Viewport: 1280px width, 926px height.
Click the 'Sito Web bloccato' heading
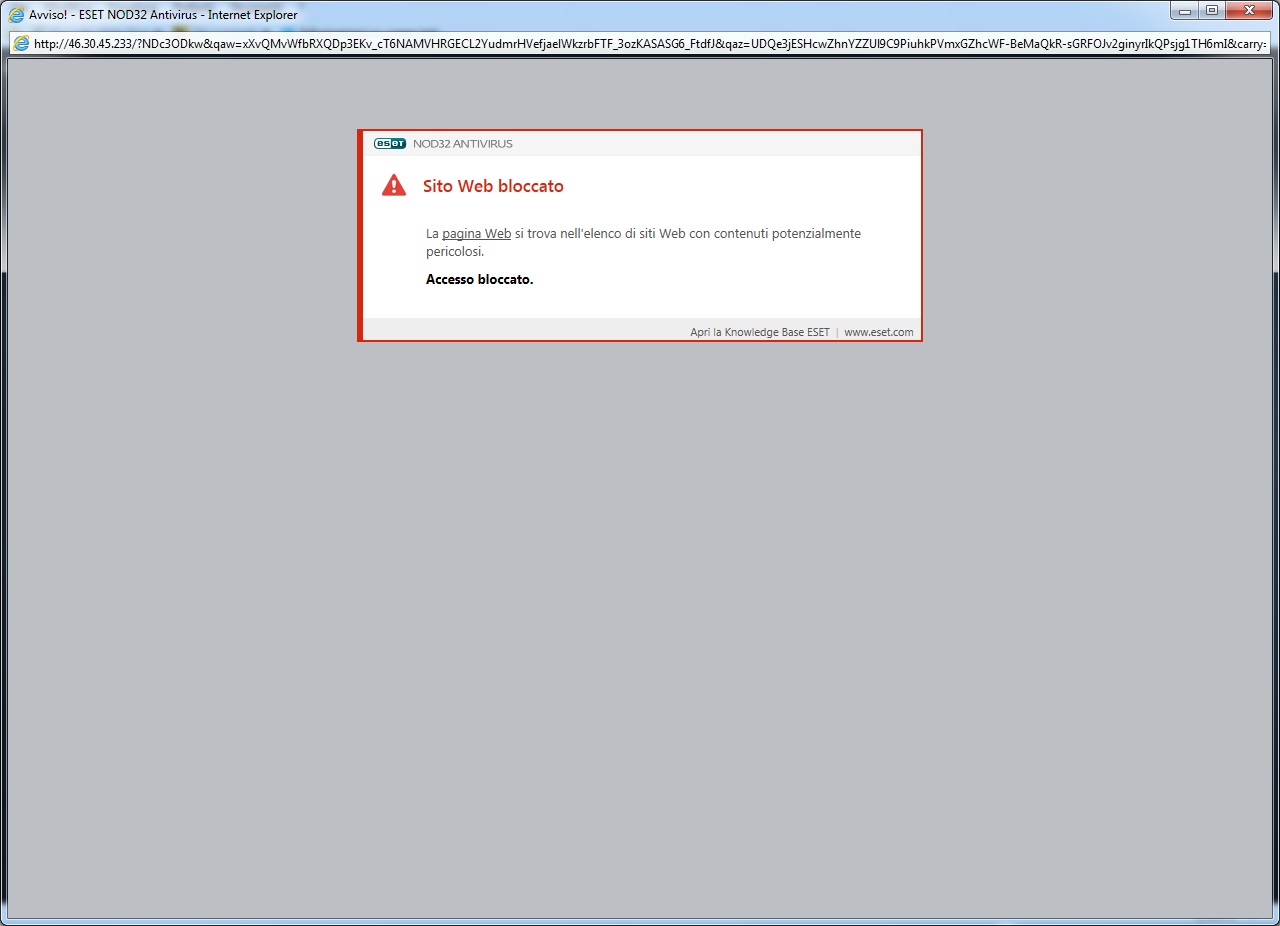493,186
